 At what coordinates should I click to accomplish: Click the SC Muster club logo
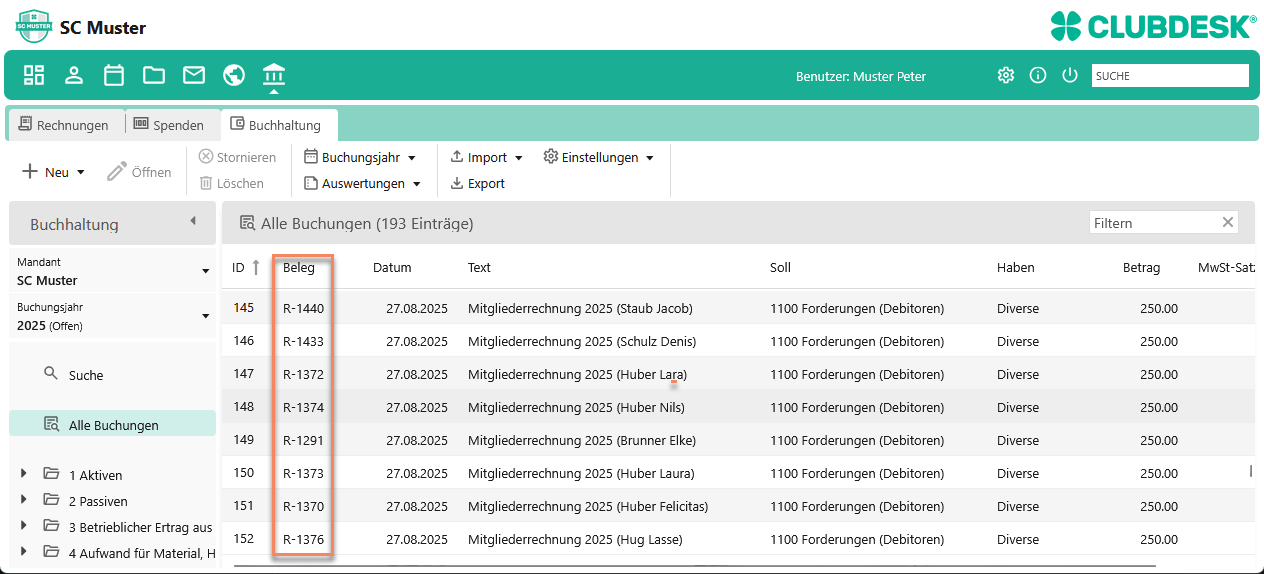tap(33, 26)
